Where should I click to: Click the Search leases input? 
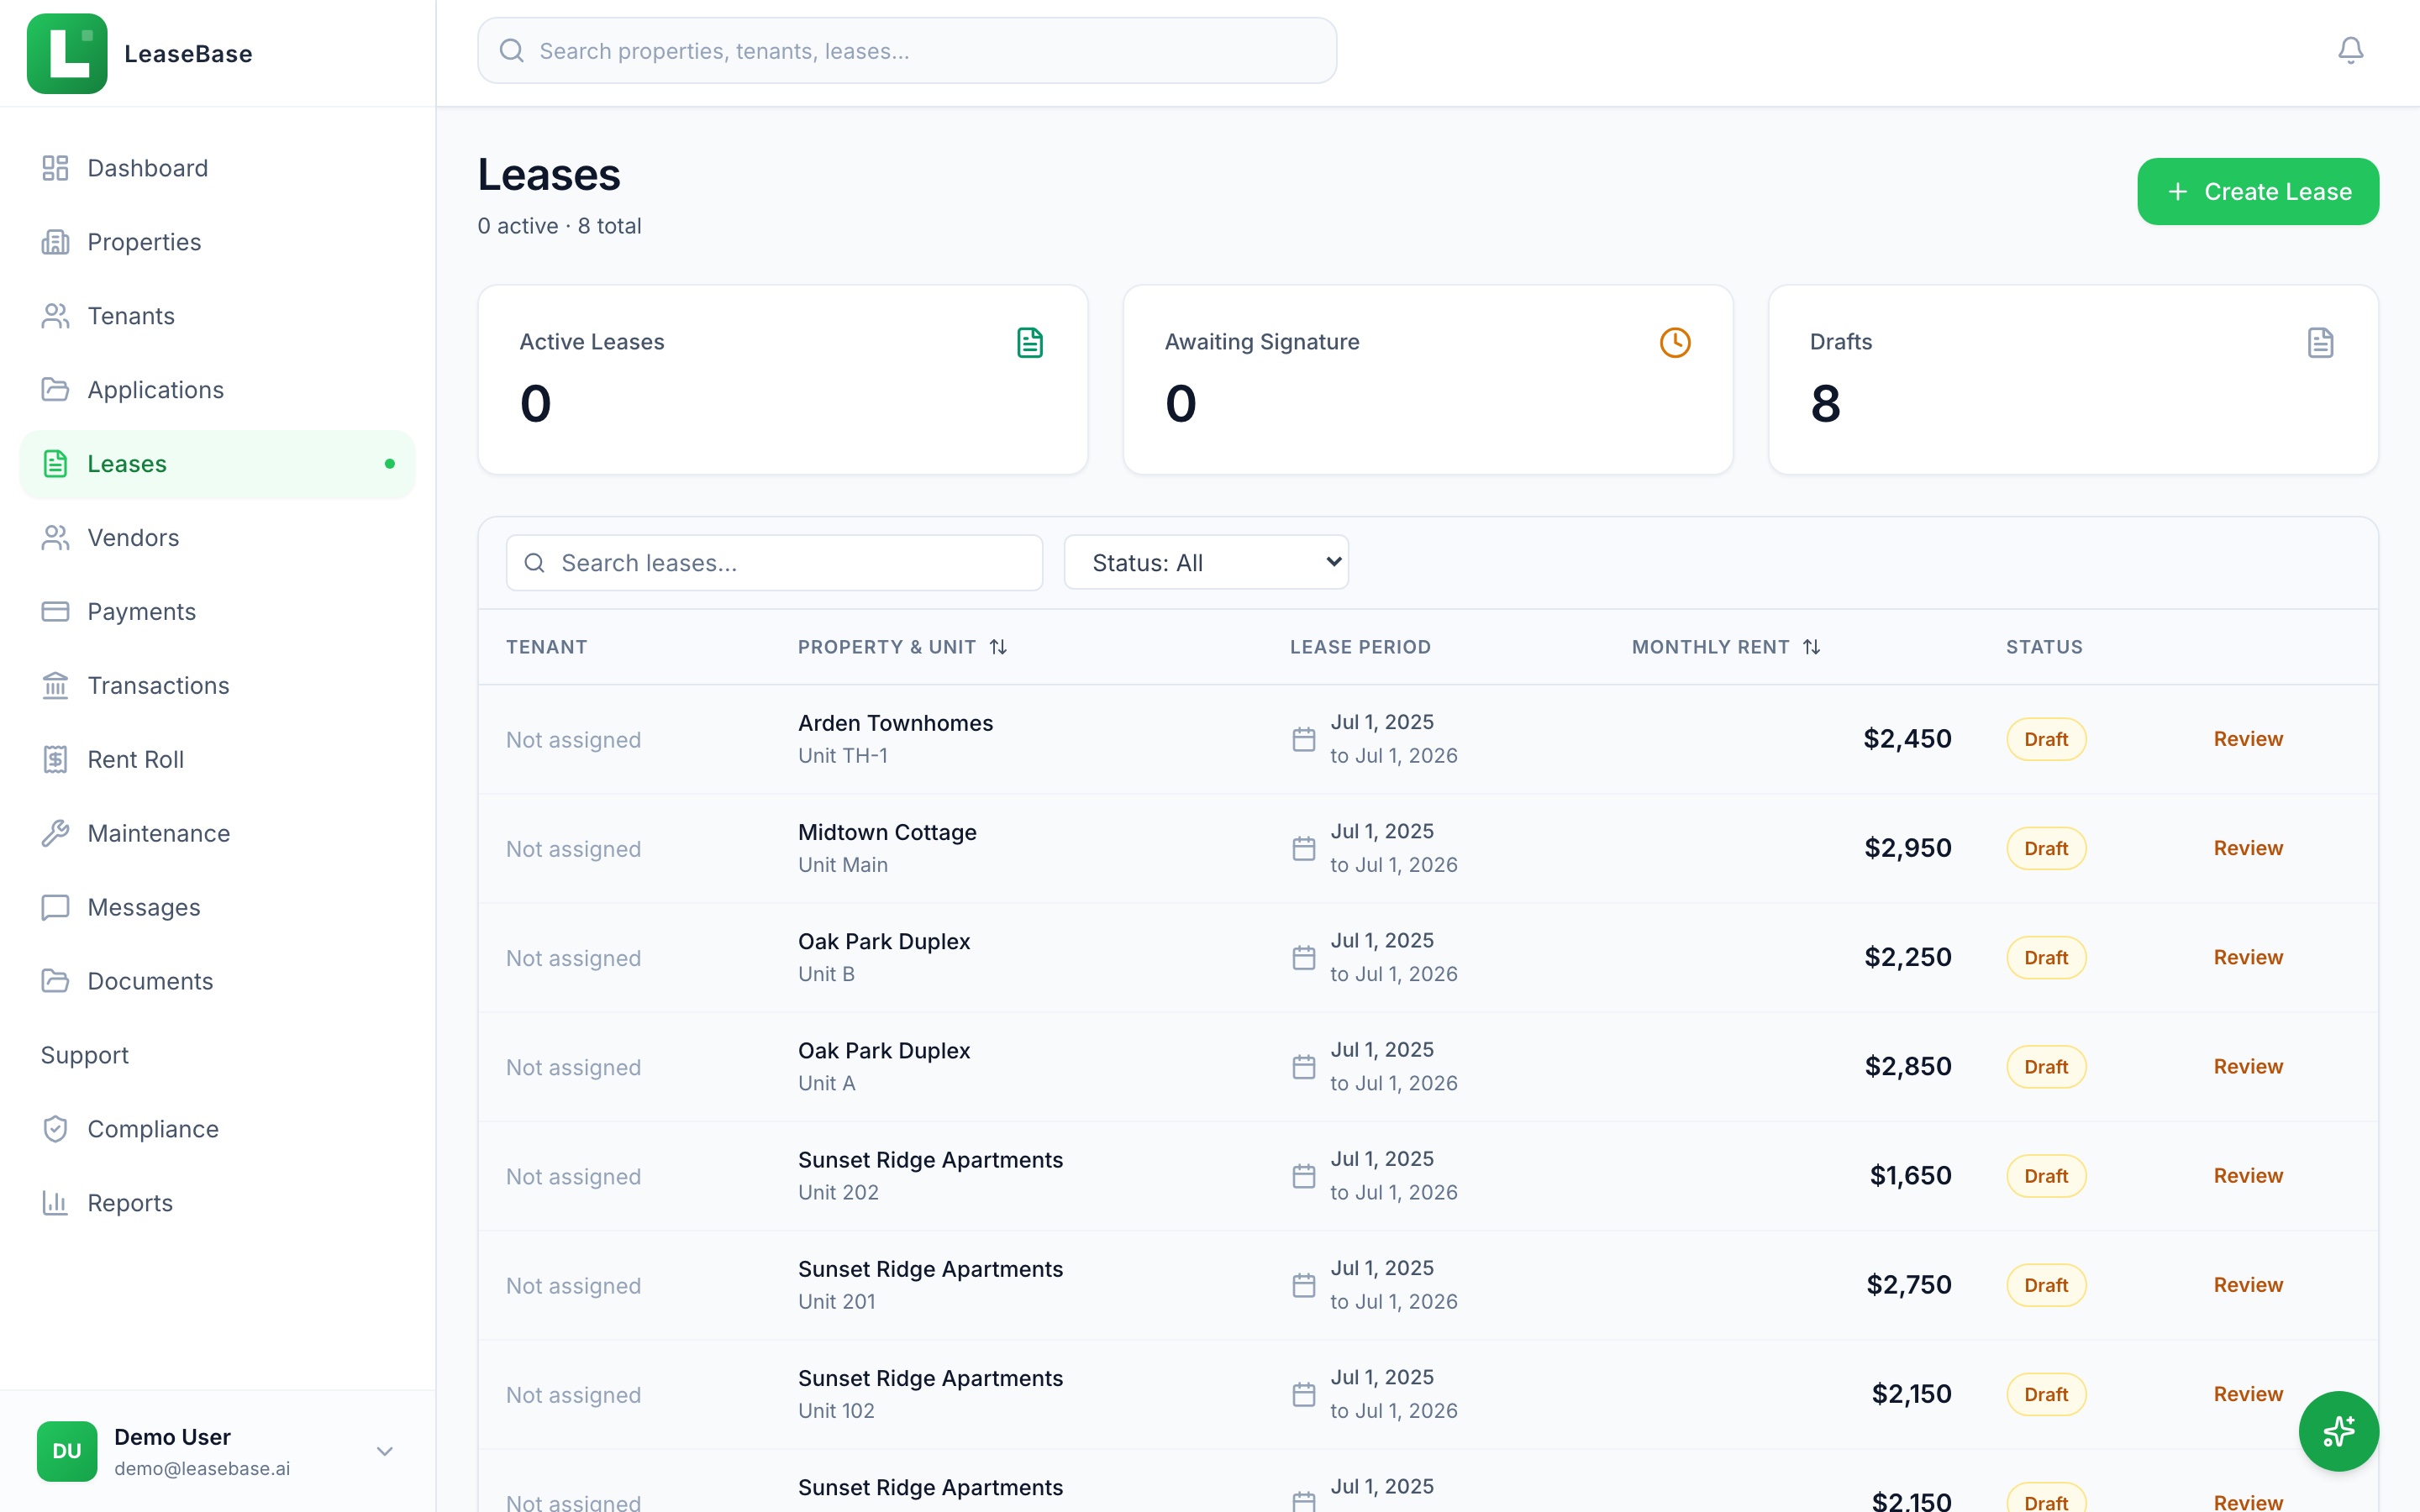(x=775, y=563)
